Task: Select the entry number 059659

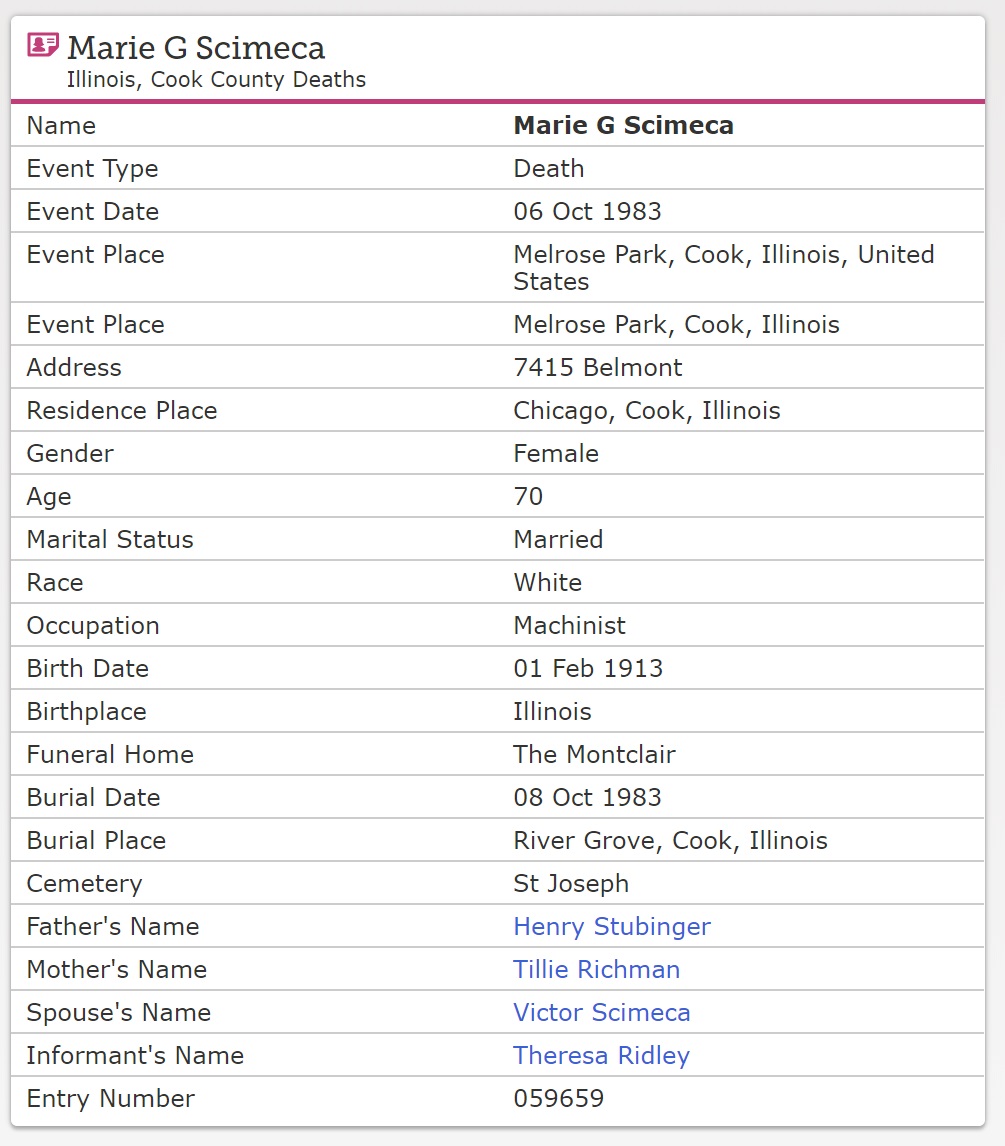Action: tap(558, 1099)
